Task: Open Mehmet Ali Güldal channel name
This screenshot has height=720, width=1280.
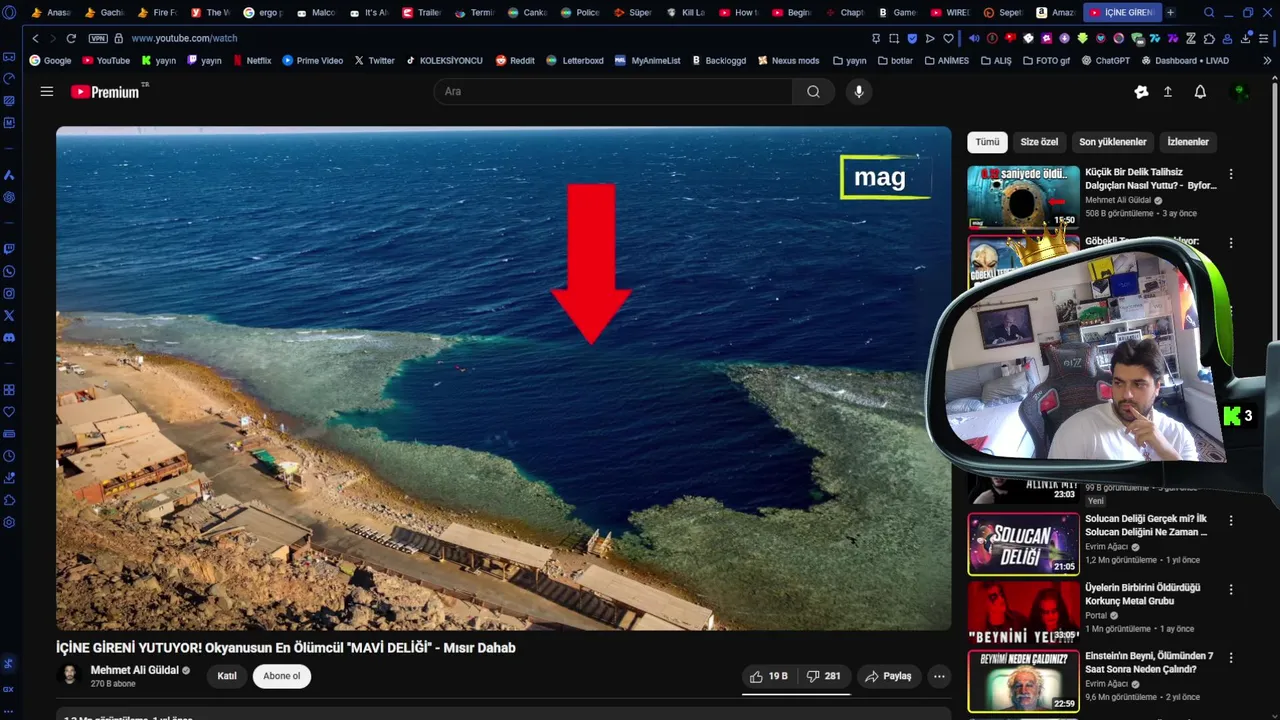Action: (x=135, y=670)
